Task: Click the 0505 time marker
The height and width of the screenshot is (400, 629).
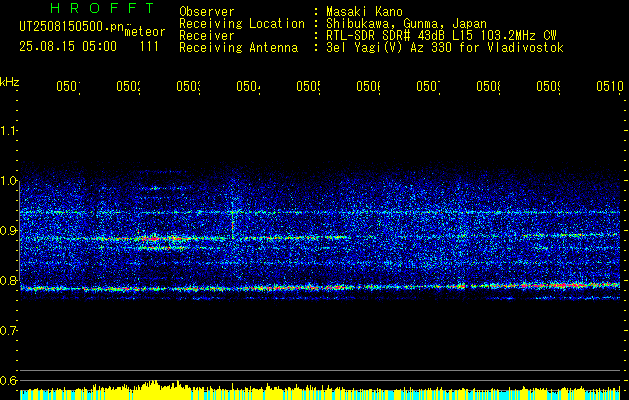Action: coord(308,86)
